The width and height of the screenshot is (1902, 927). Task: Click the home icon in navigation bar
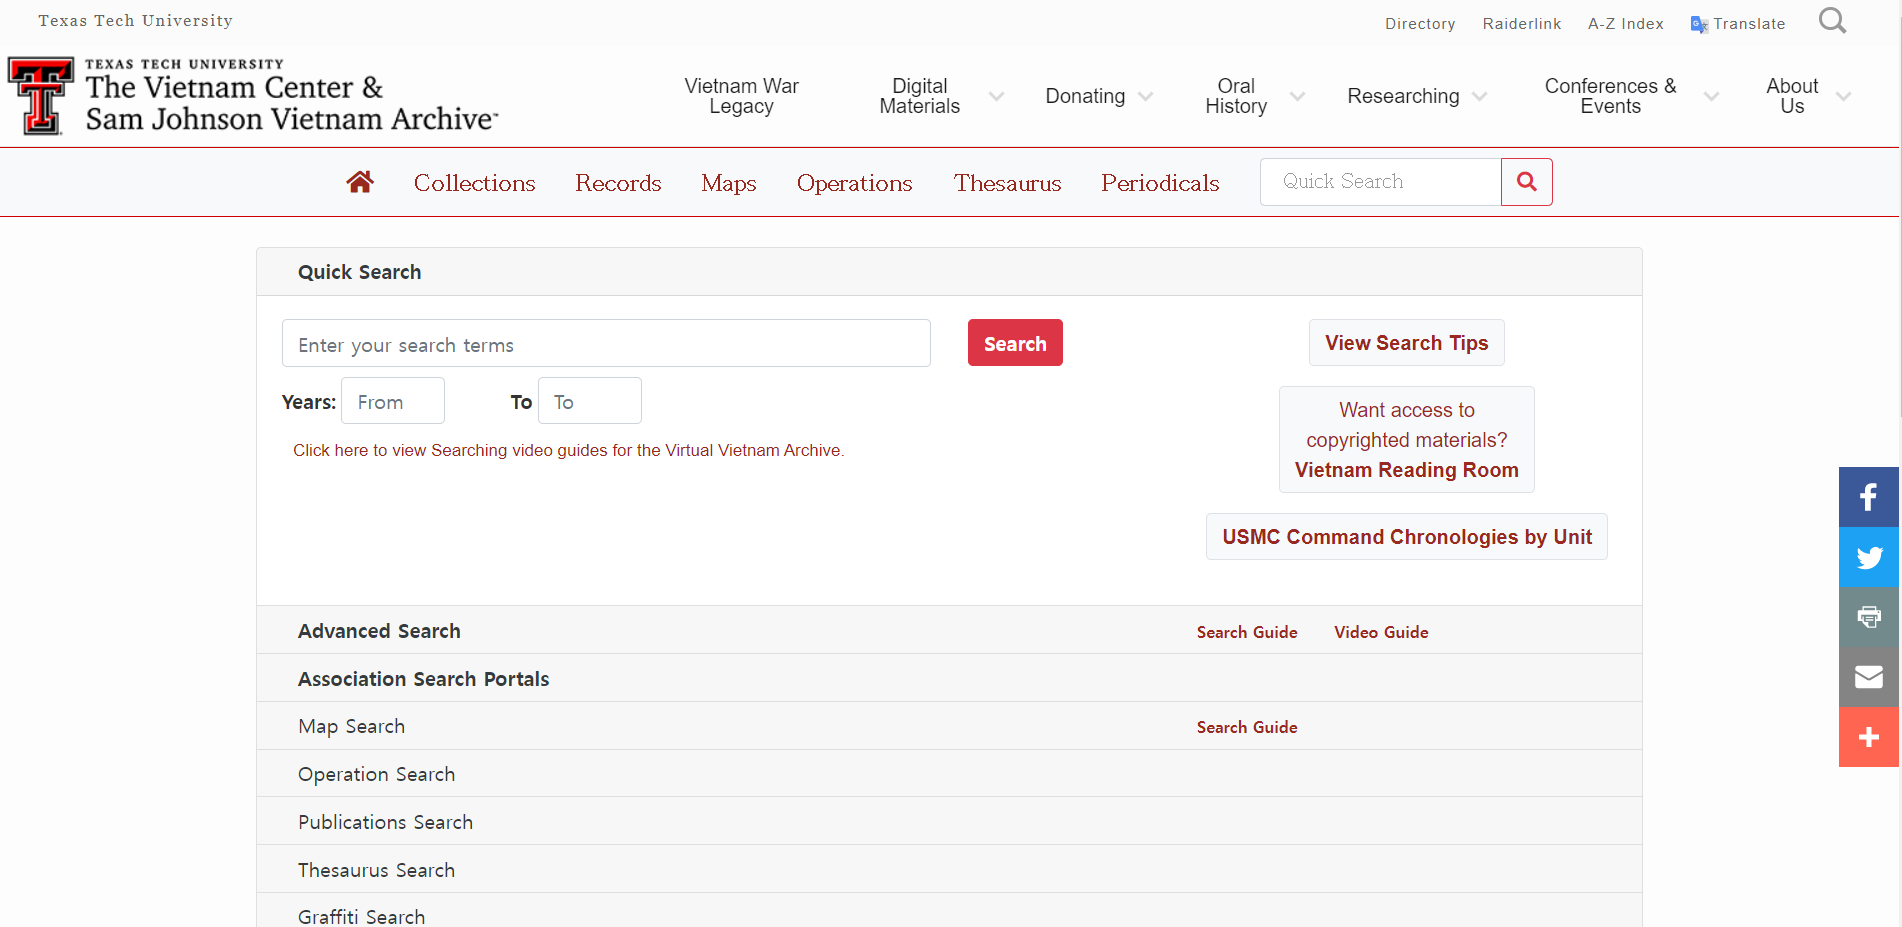(x=360, y=182)
